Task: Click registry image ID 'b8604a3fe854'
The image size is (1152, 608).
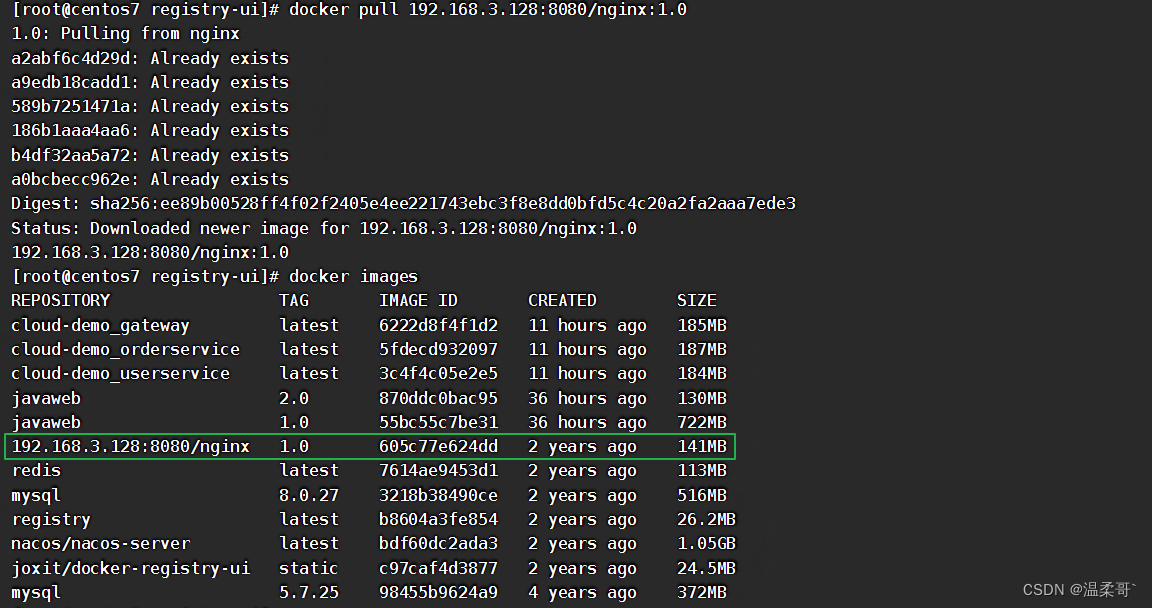Action: click(439, 519)
